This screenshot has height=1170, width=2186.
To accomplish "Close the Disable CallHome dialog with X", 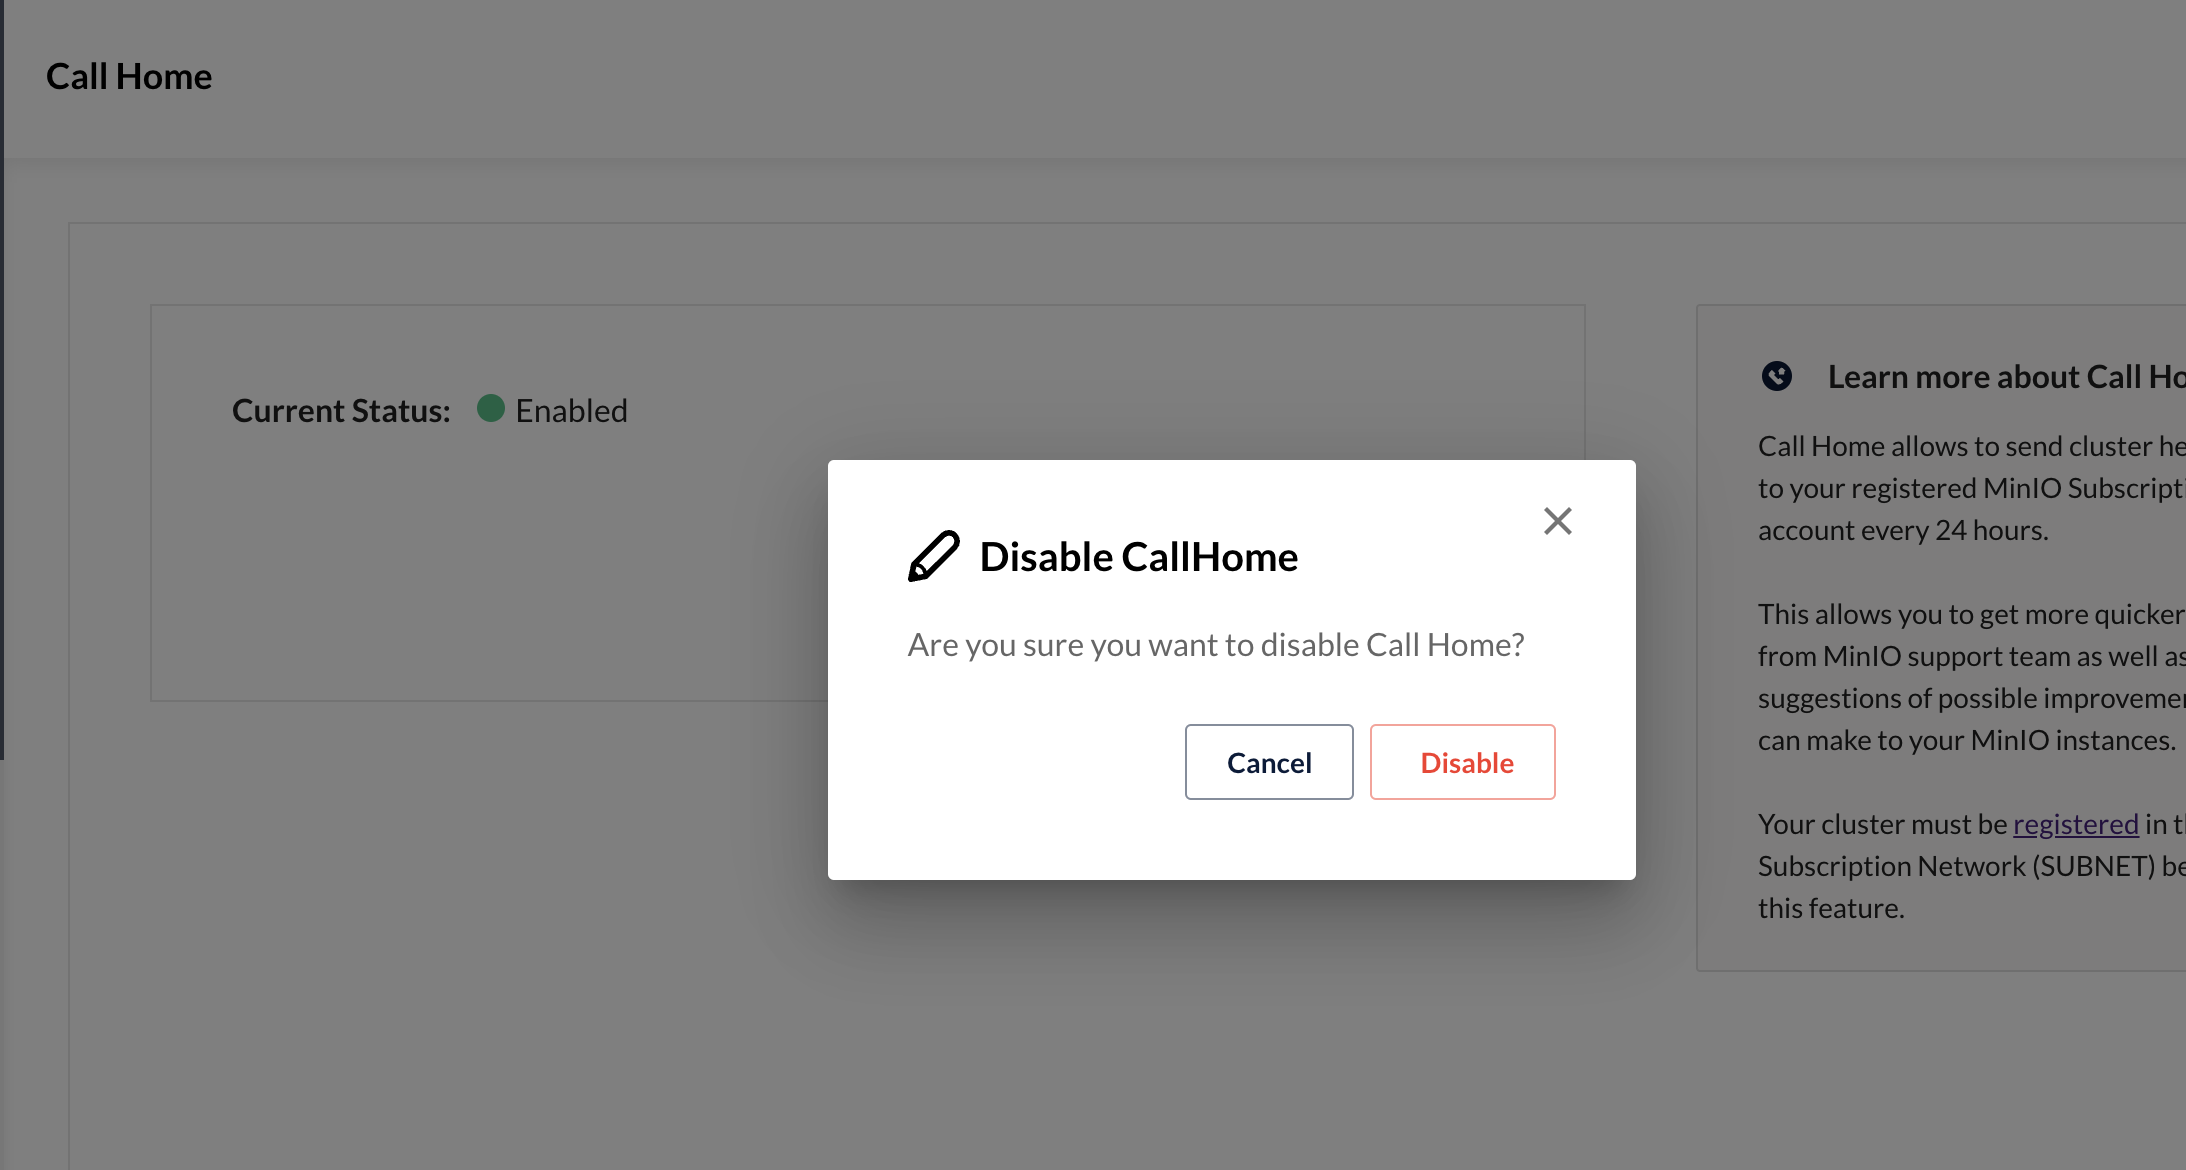I will tap(1557, 521).
